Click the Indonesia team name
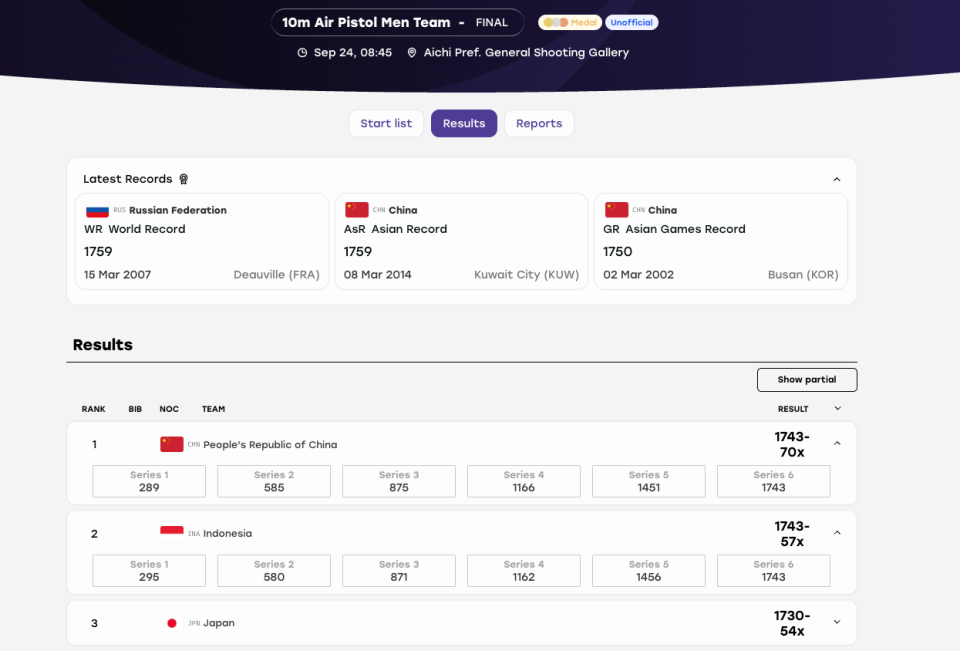 (x=227, y=533)
